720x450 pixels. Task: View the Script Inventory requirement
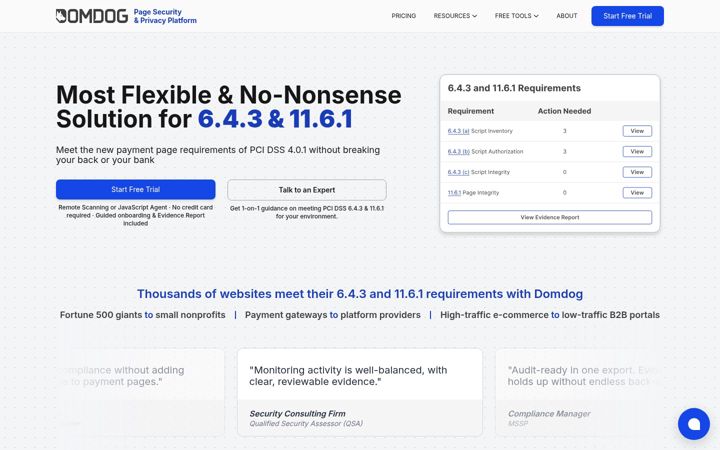pyautogui.click(x=637, y=131)
